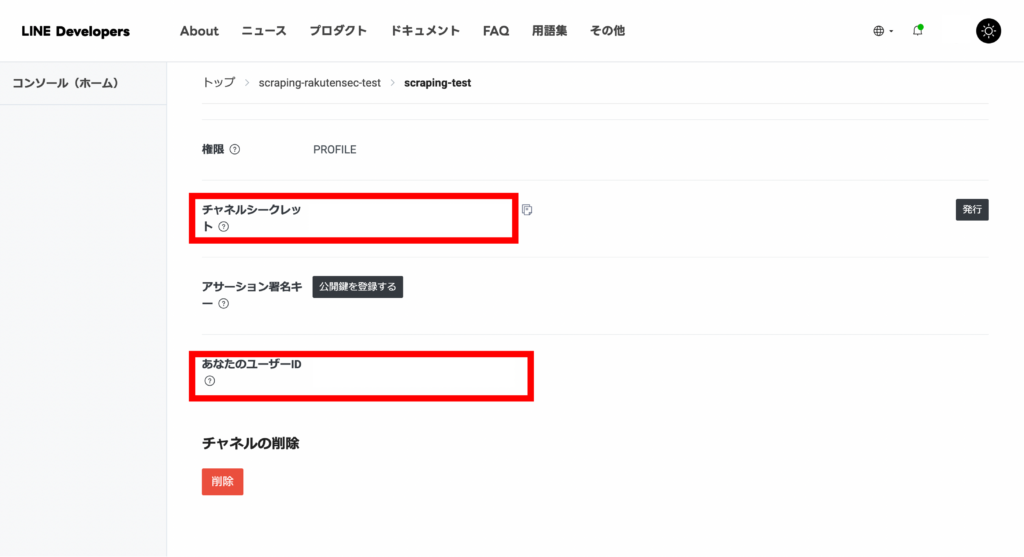The width and height of the screenshot is (1024, 557).
Task: Click the チャネルシークレット label
Action: click(x=251, y=218)
